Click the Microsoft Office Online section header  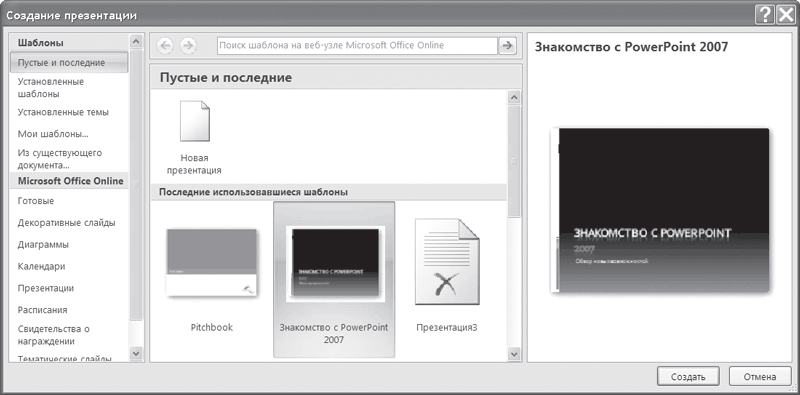point(70,181)
